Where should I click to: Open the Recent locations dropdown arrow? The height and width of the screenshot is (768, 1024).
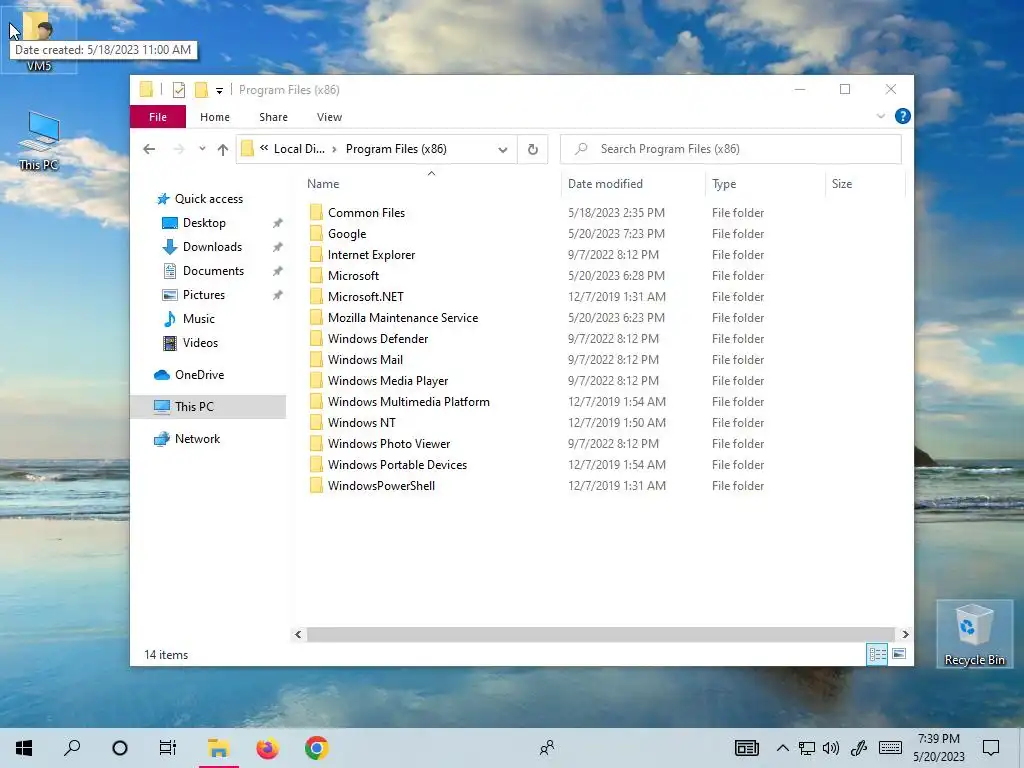[x=202, y=149]
